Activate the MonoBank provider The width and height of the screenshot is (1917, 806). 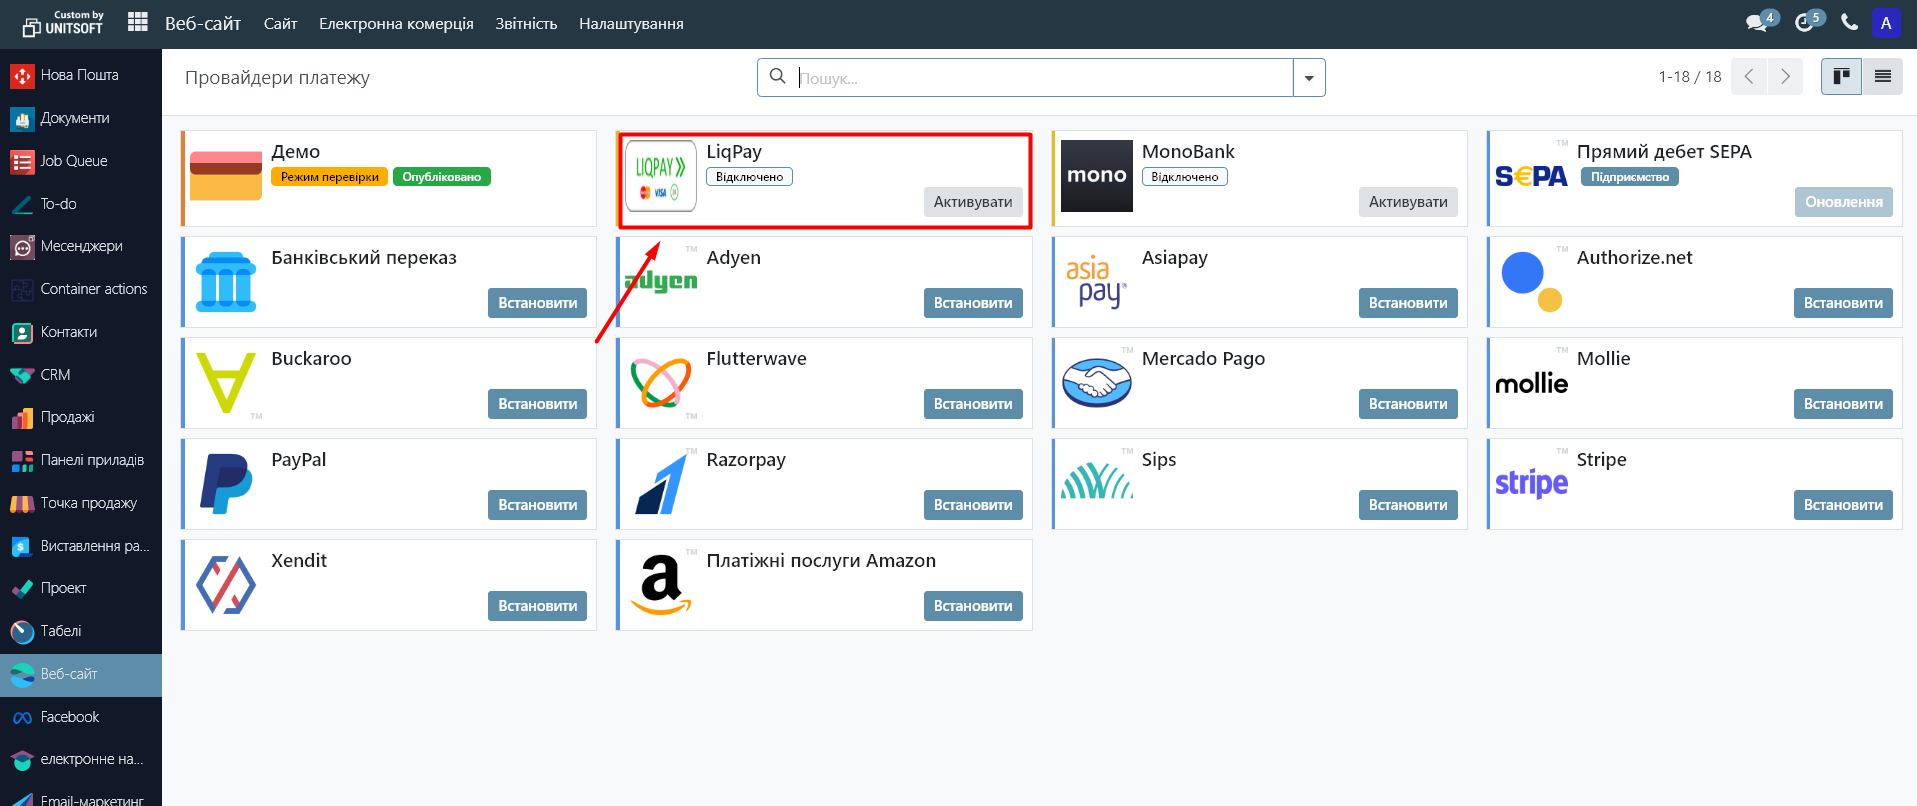1408,202
